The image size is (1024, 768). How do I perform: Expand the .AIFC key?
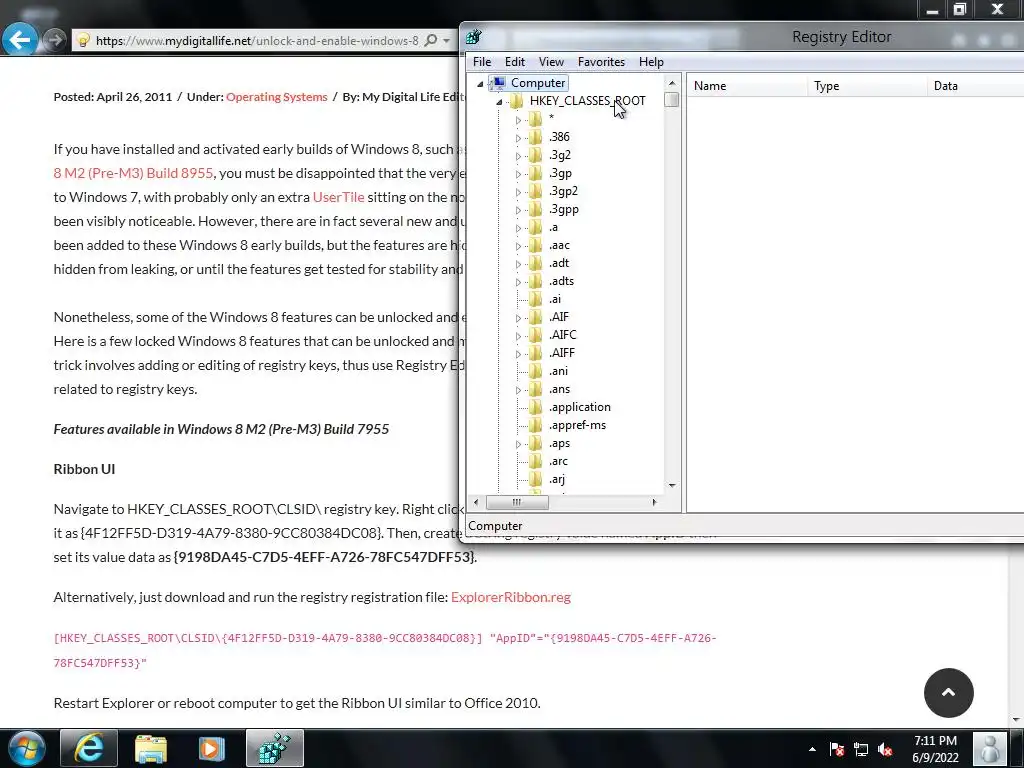[518, 336]
